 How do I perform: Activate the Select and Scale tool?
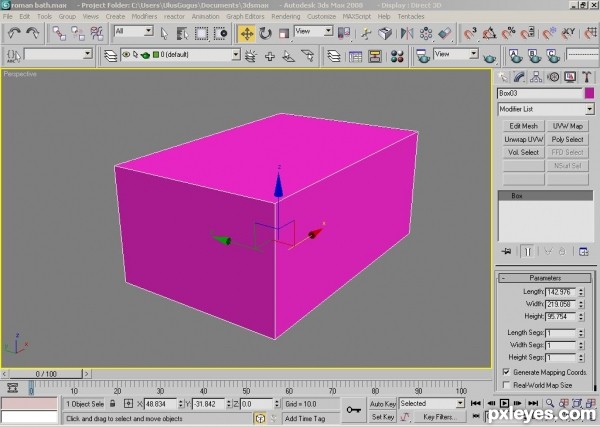coord(284,33)
